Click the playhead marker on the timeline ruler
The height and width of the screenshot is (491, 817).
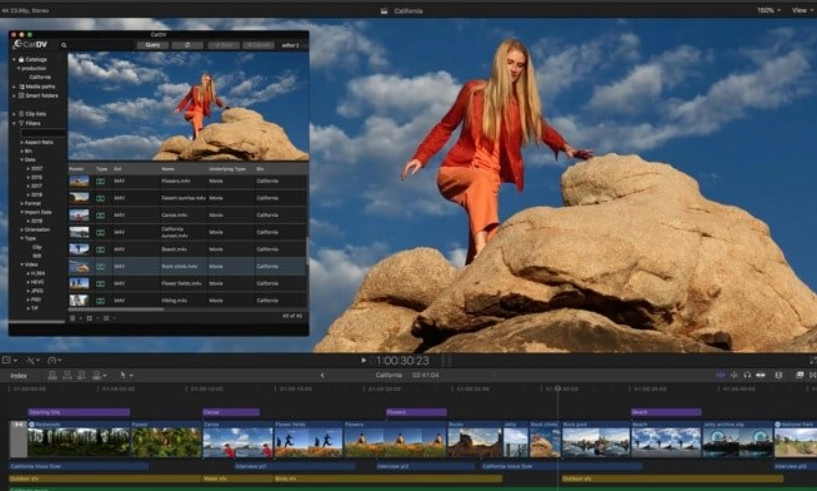pos(558,388)
